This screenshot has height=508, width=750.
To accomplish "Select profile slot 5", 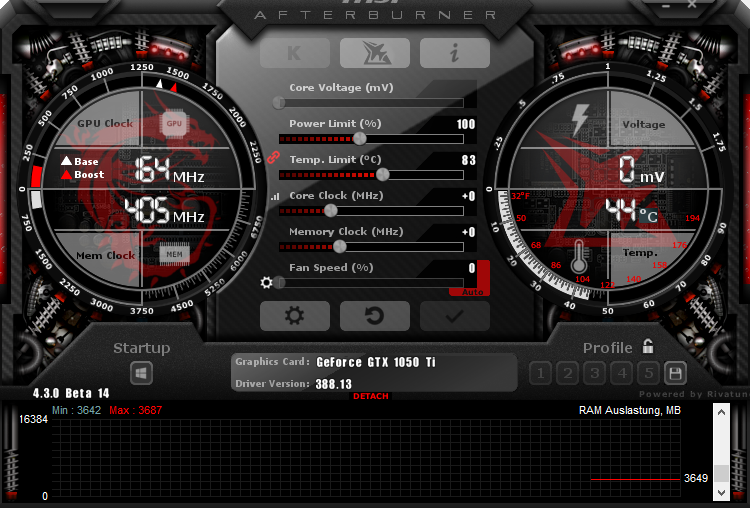I will point(649,373).
